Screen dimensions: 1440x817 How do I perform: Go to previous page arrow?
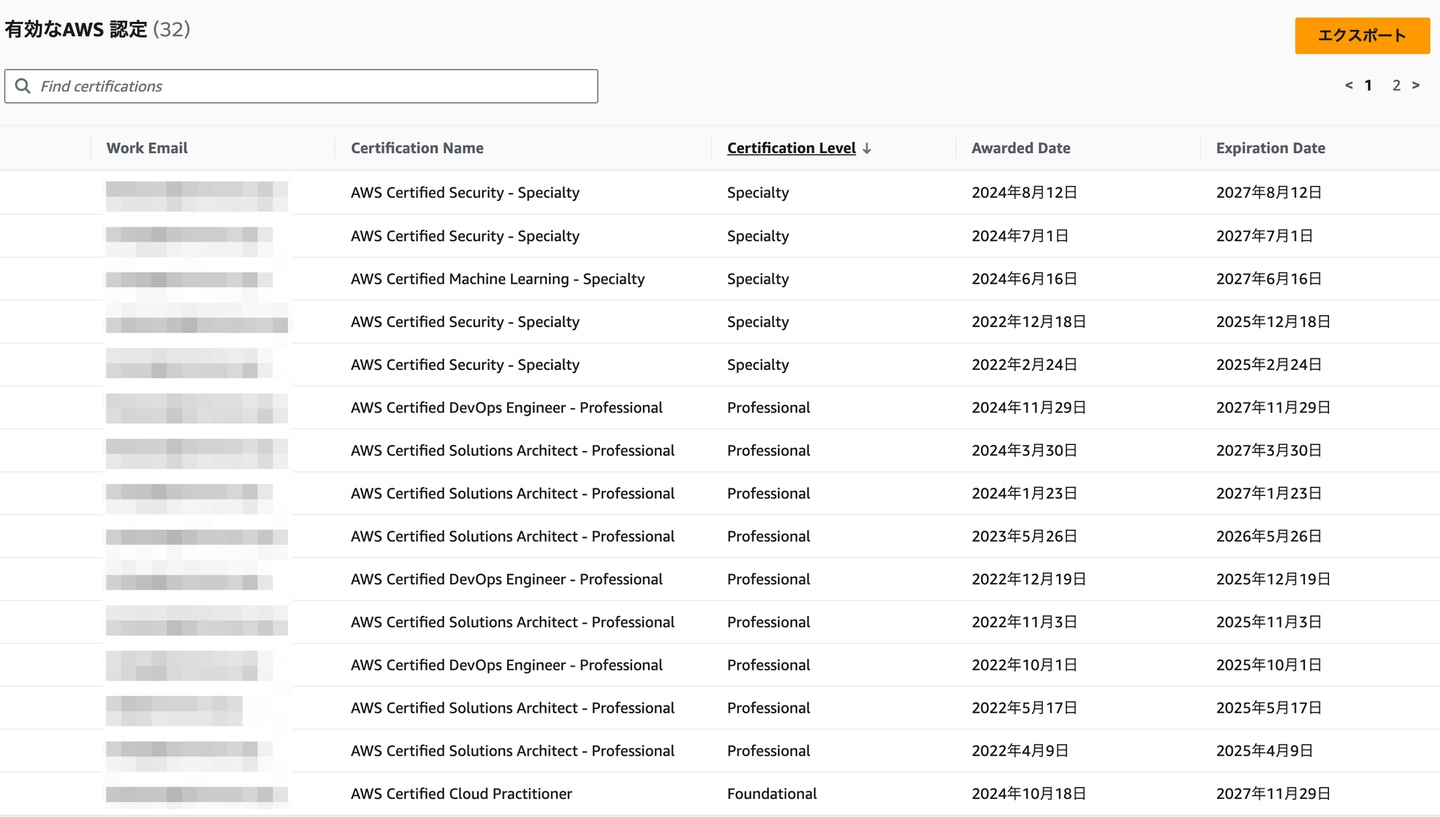[1348, 86]
